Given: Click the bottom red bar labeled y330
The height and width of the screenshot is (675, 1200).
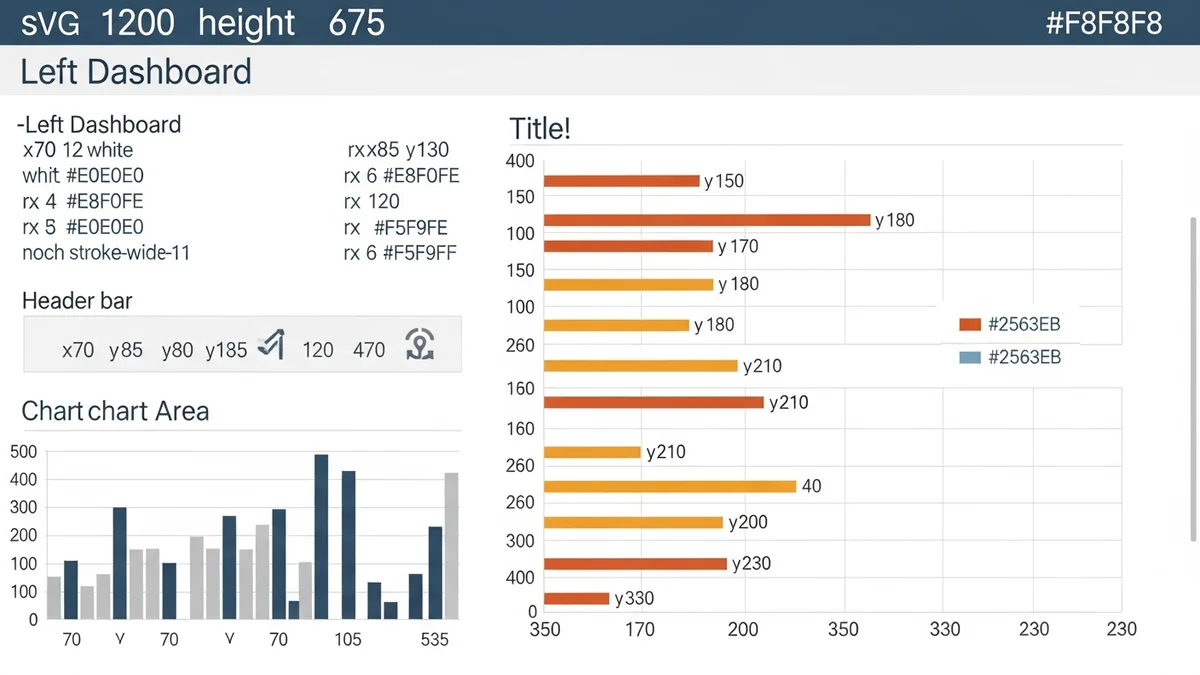Looking at the screenshot, I should pyautogui.click(x=577, y=599).
